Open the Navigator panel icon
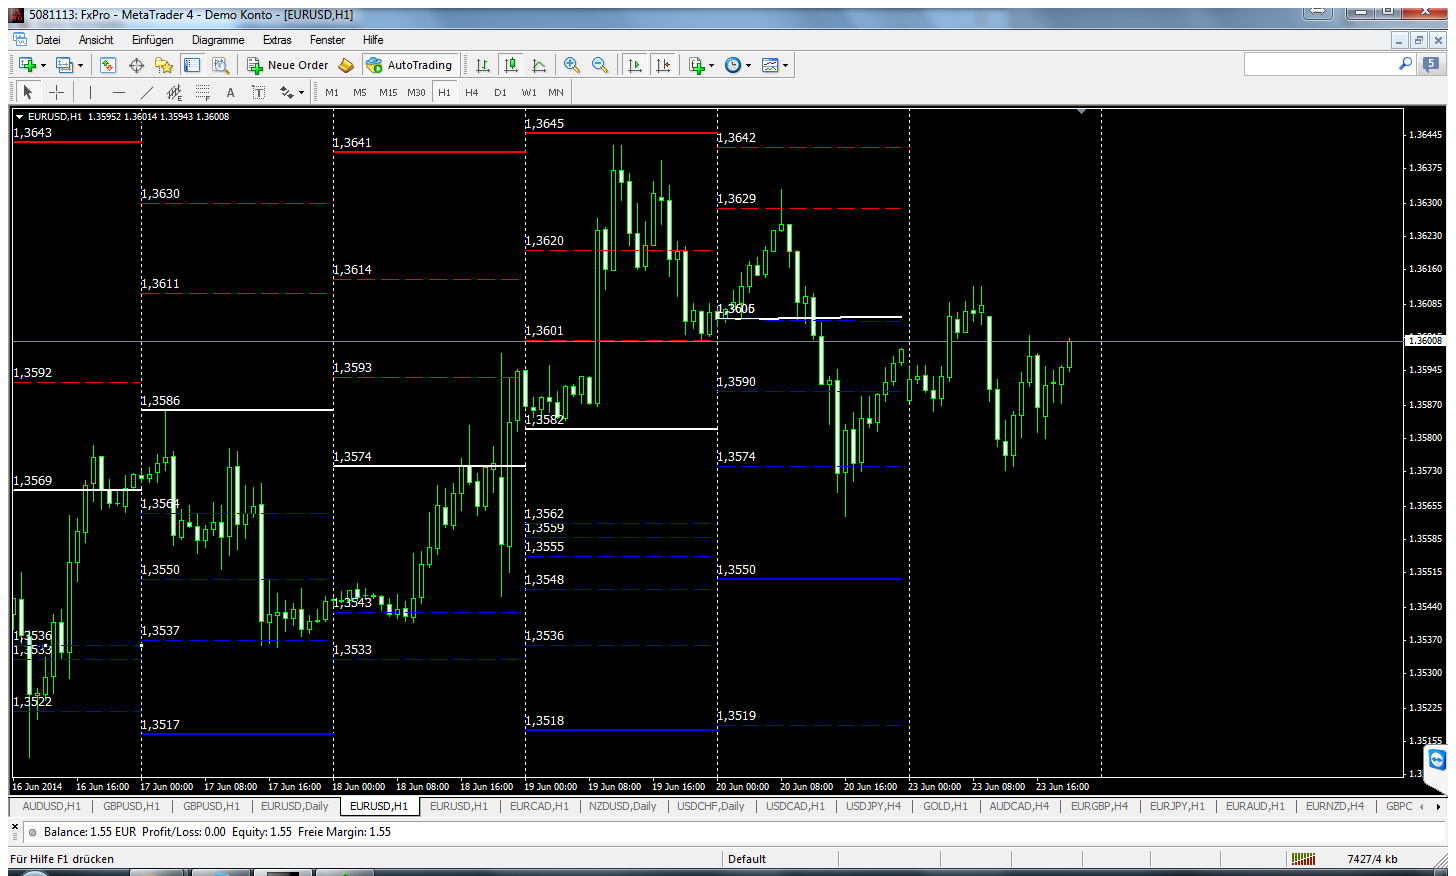 pyautogui.click(x=164, y=65)
